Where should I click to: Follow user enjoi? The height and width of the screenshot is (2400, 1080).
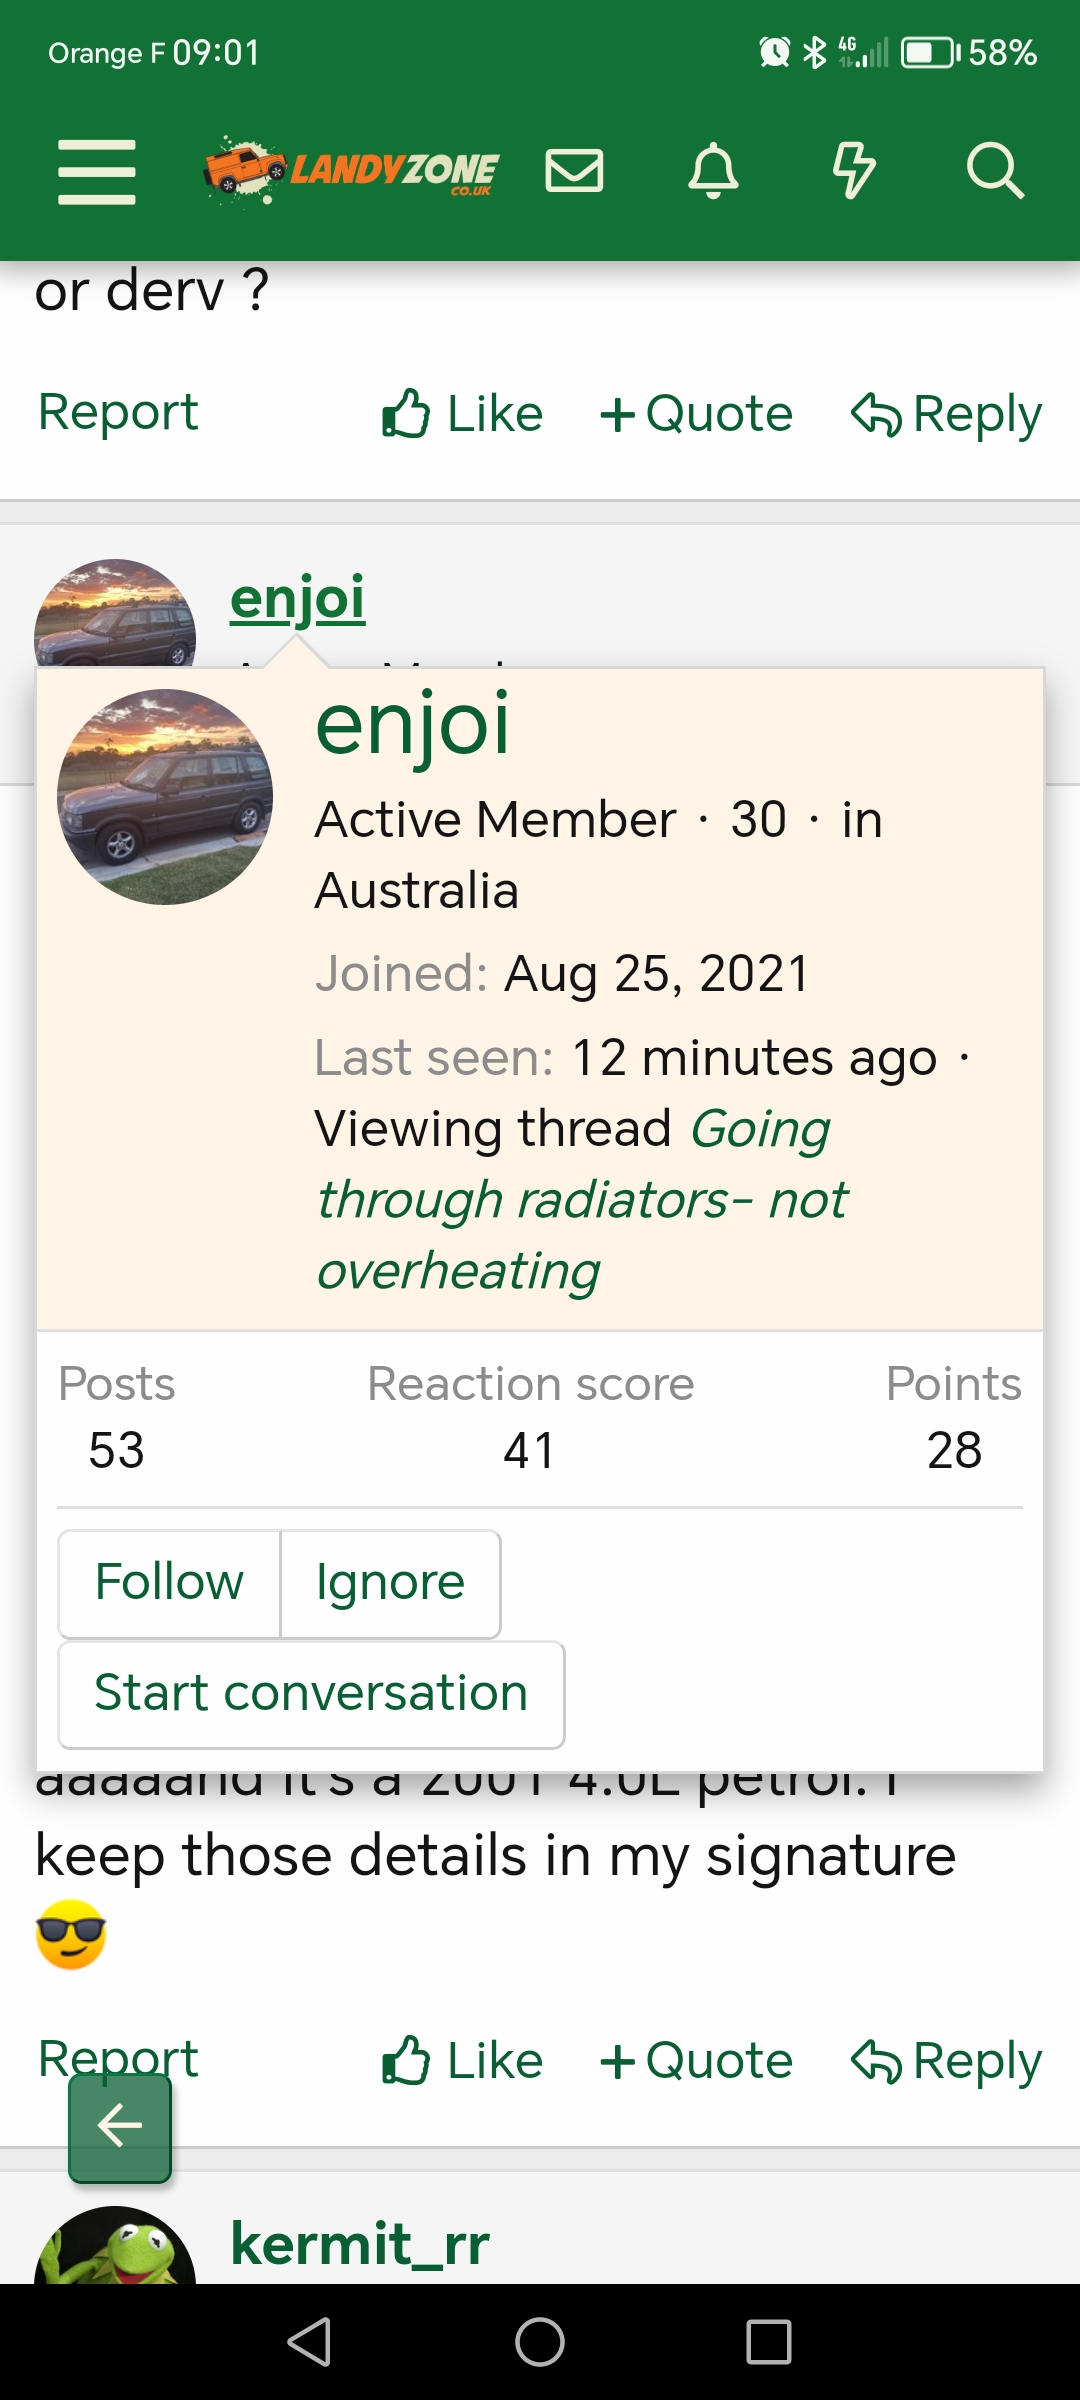169,1583
